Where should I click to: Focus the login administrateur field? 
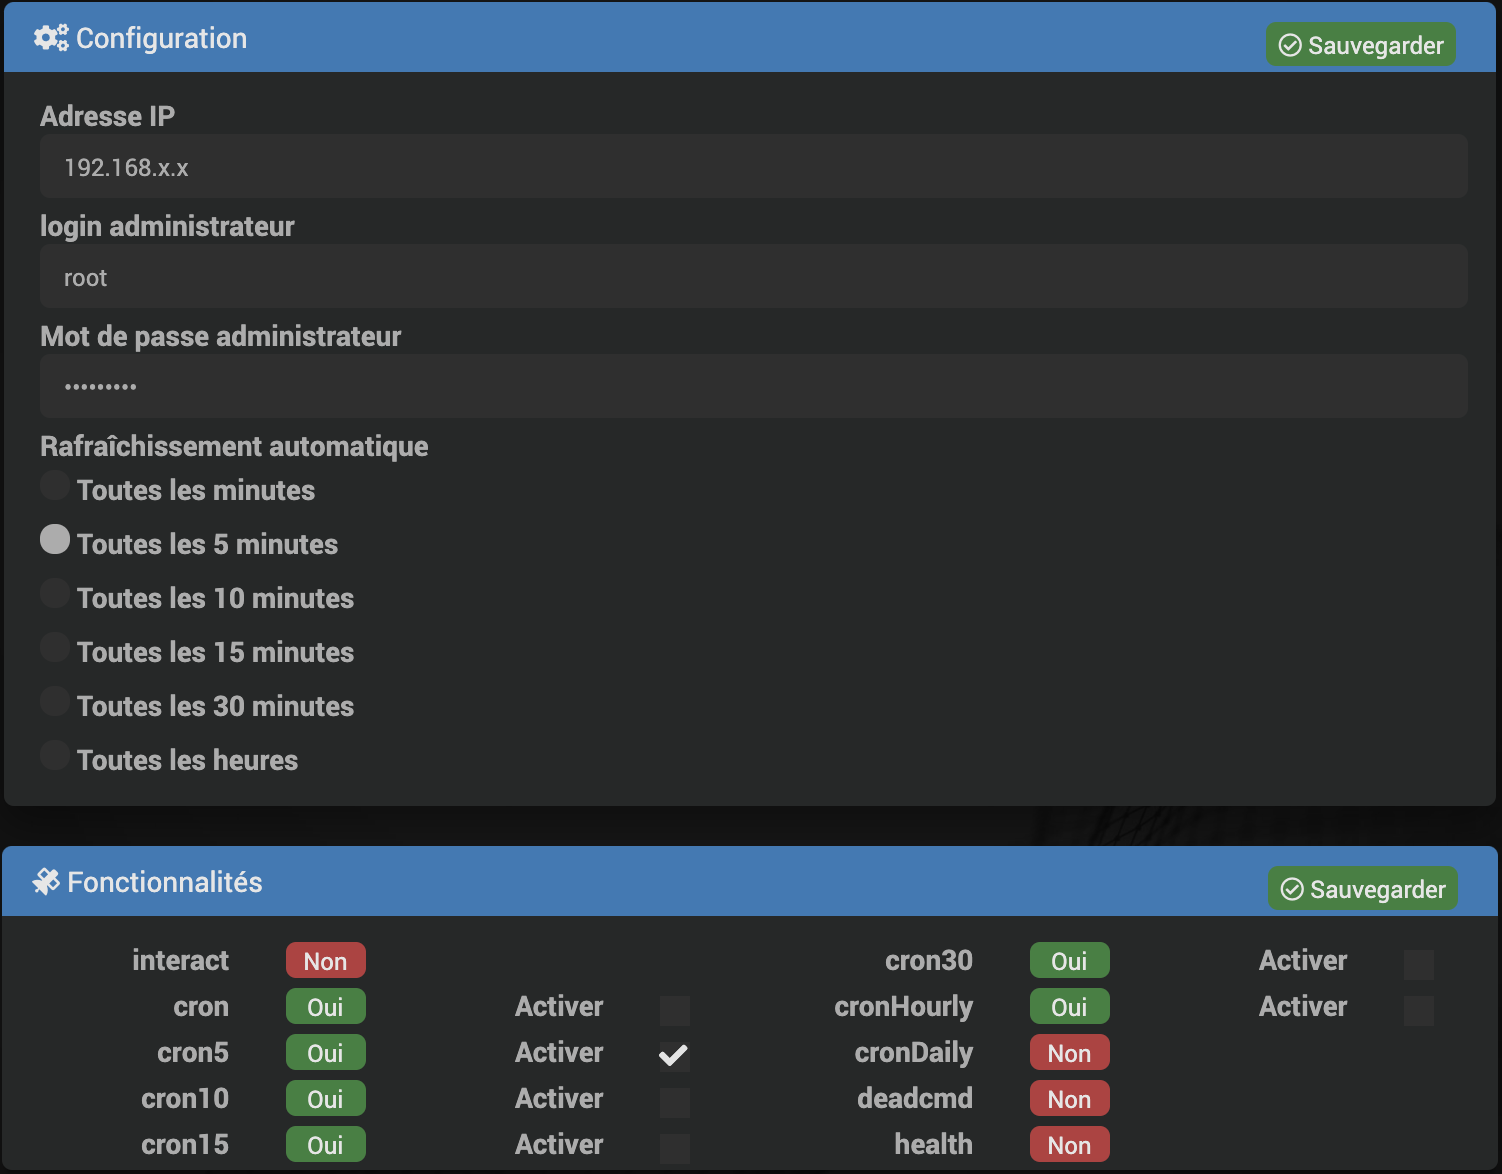pyautogui.click(x=753, y=277)
